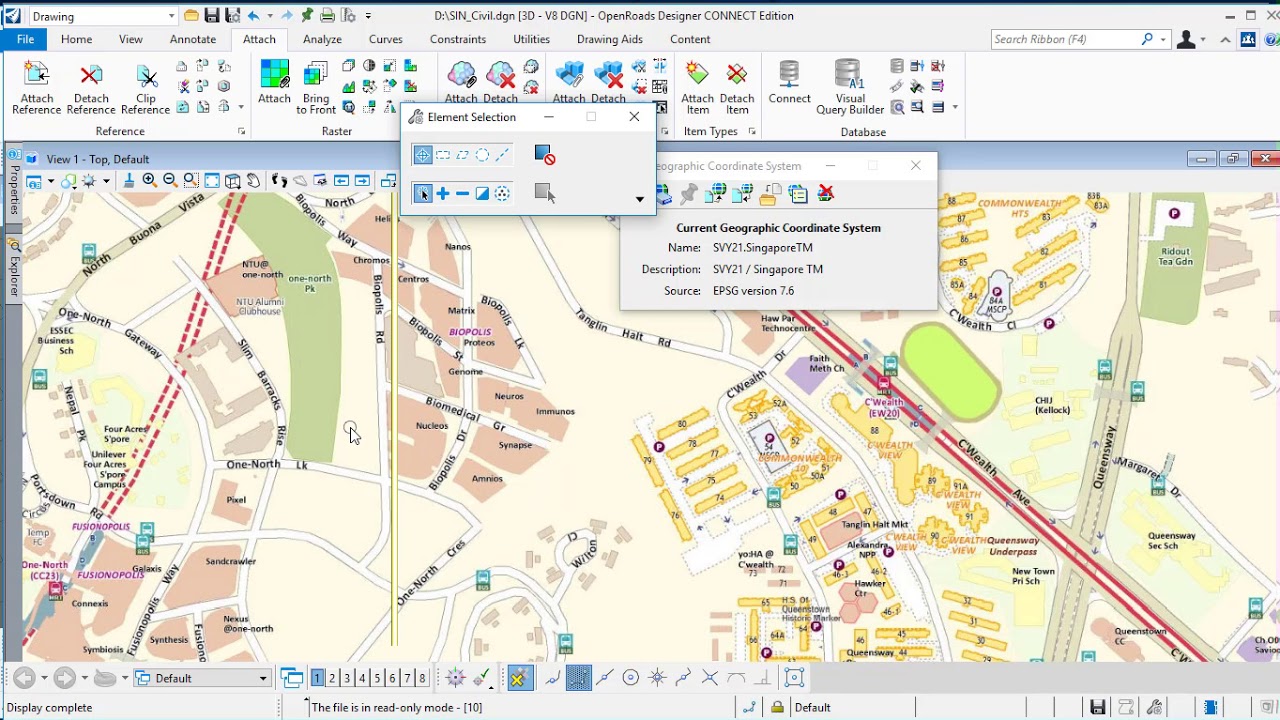Click the element lock padlock in status bar
The image size is (1280, 720).
[x=777, y=707]
